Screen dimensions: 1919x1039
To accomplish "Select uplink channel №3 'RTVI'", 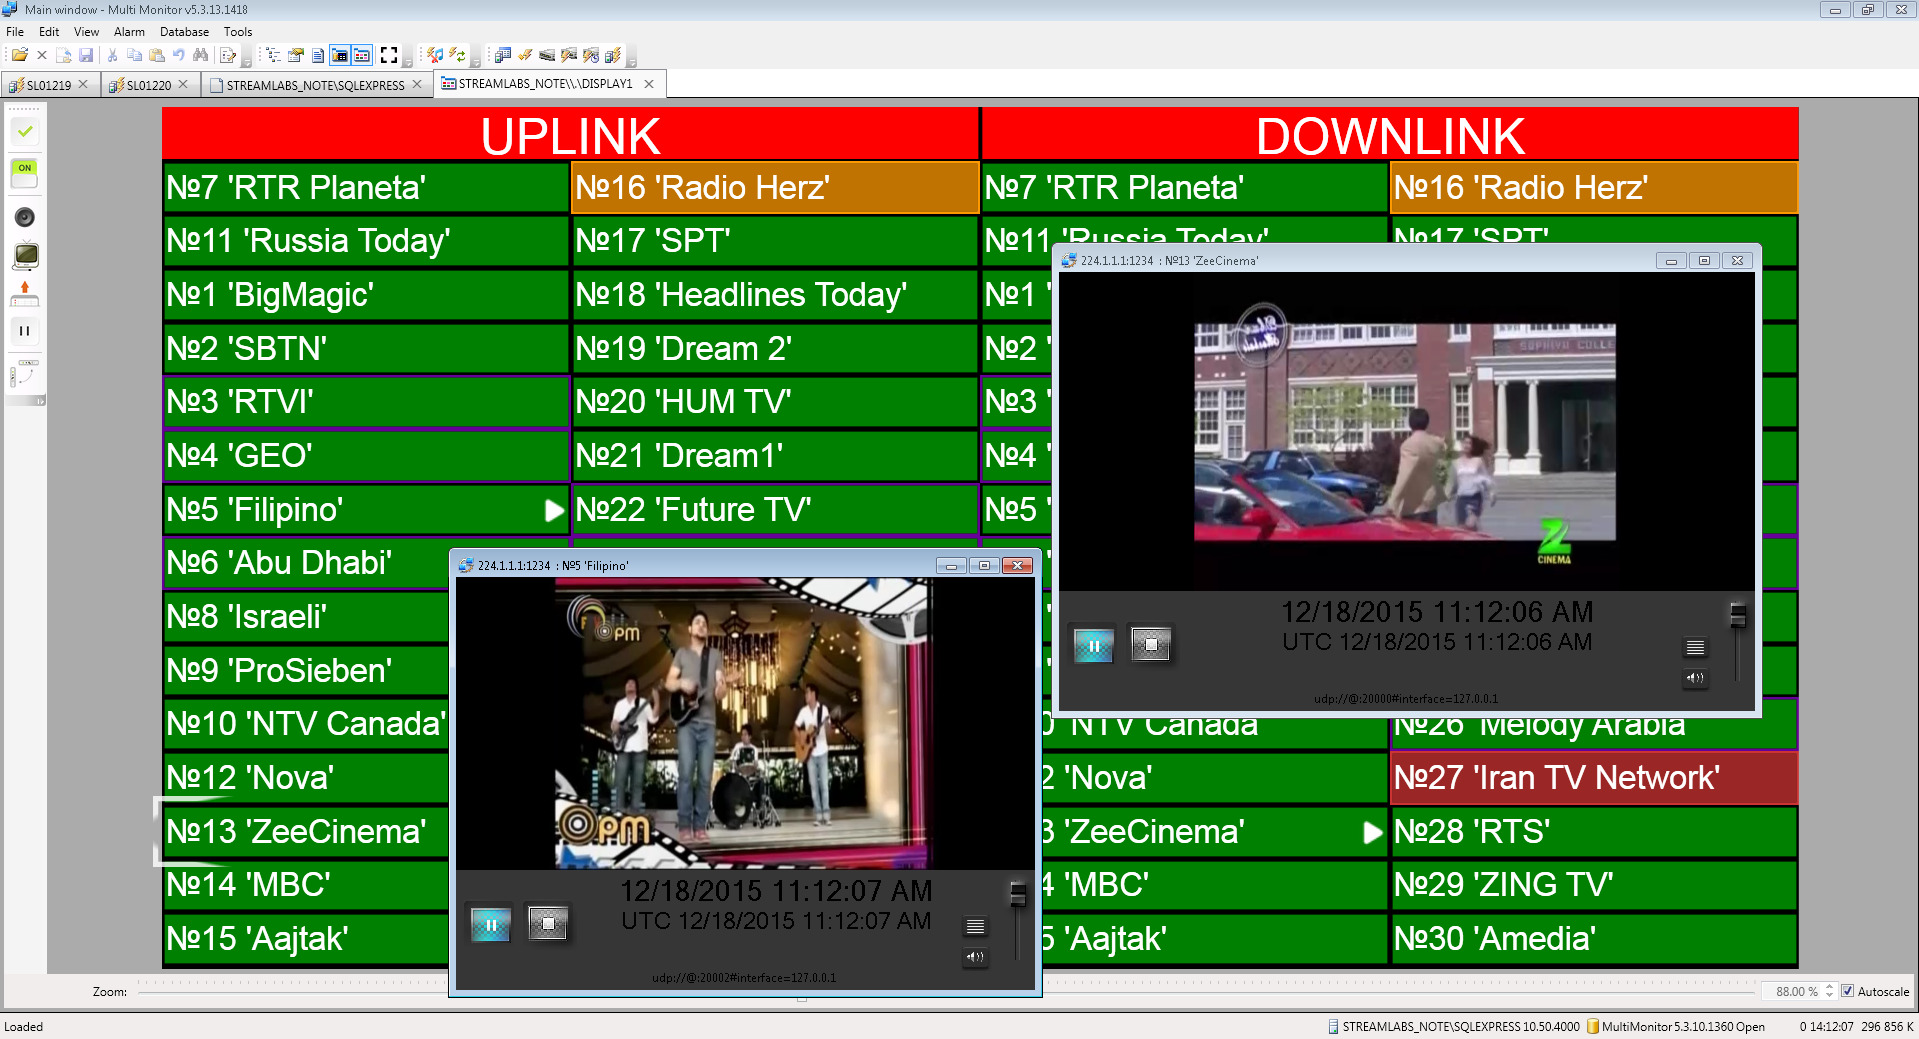I will pyautogui.click(x=365, y=402).
